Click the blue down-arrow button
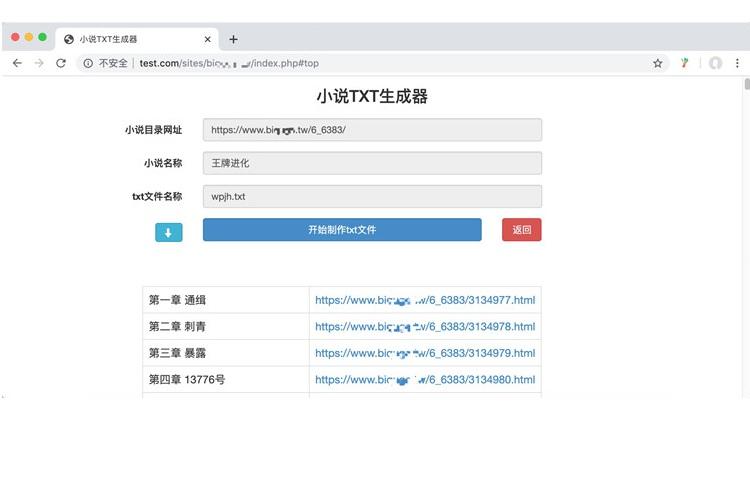Image resolution: width=750 pixels, height=487 pixels. [168, 232]
